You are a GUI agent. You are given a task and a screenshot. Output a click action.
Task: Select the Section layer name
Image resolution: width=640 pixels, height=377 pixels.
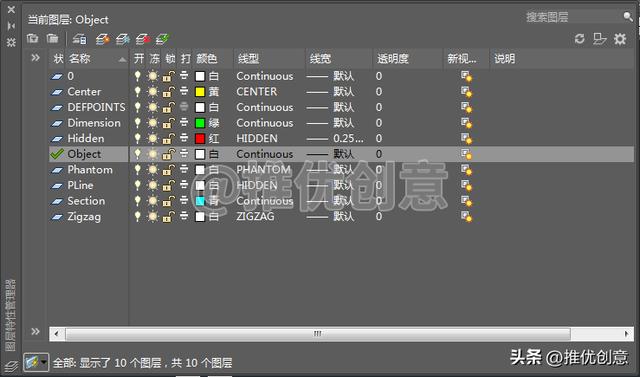tap(86, 201)
